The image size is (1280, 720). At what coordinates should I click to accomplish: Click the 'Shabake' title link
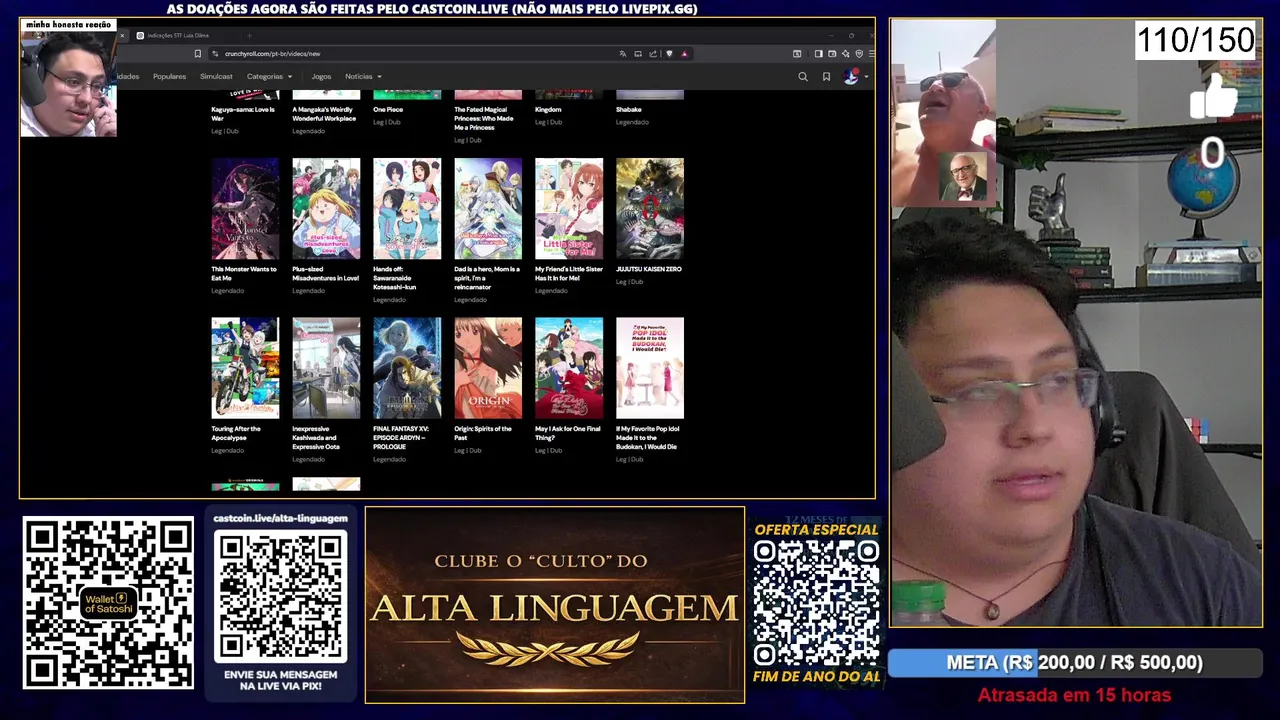point(629,109)
